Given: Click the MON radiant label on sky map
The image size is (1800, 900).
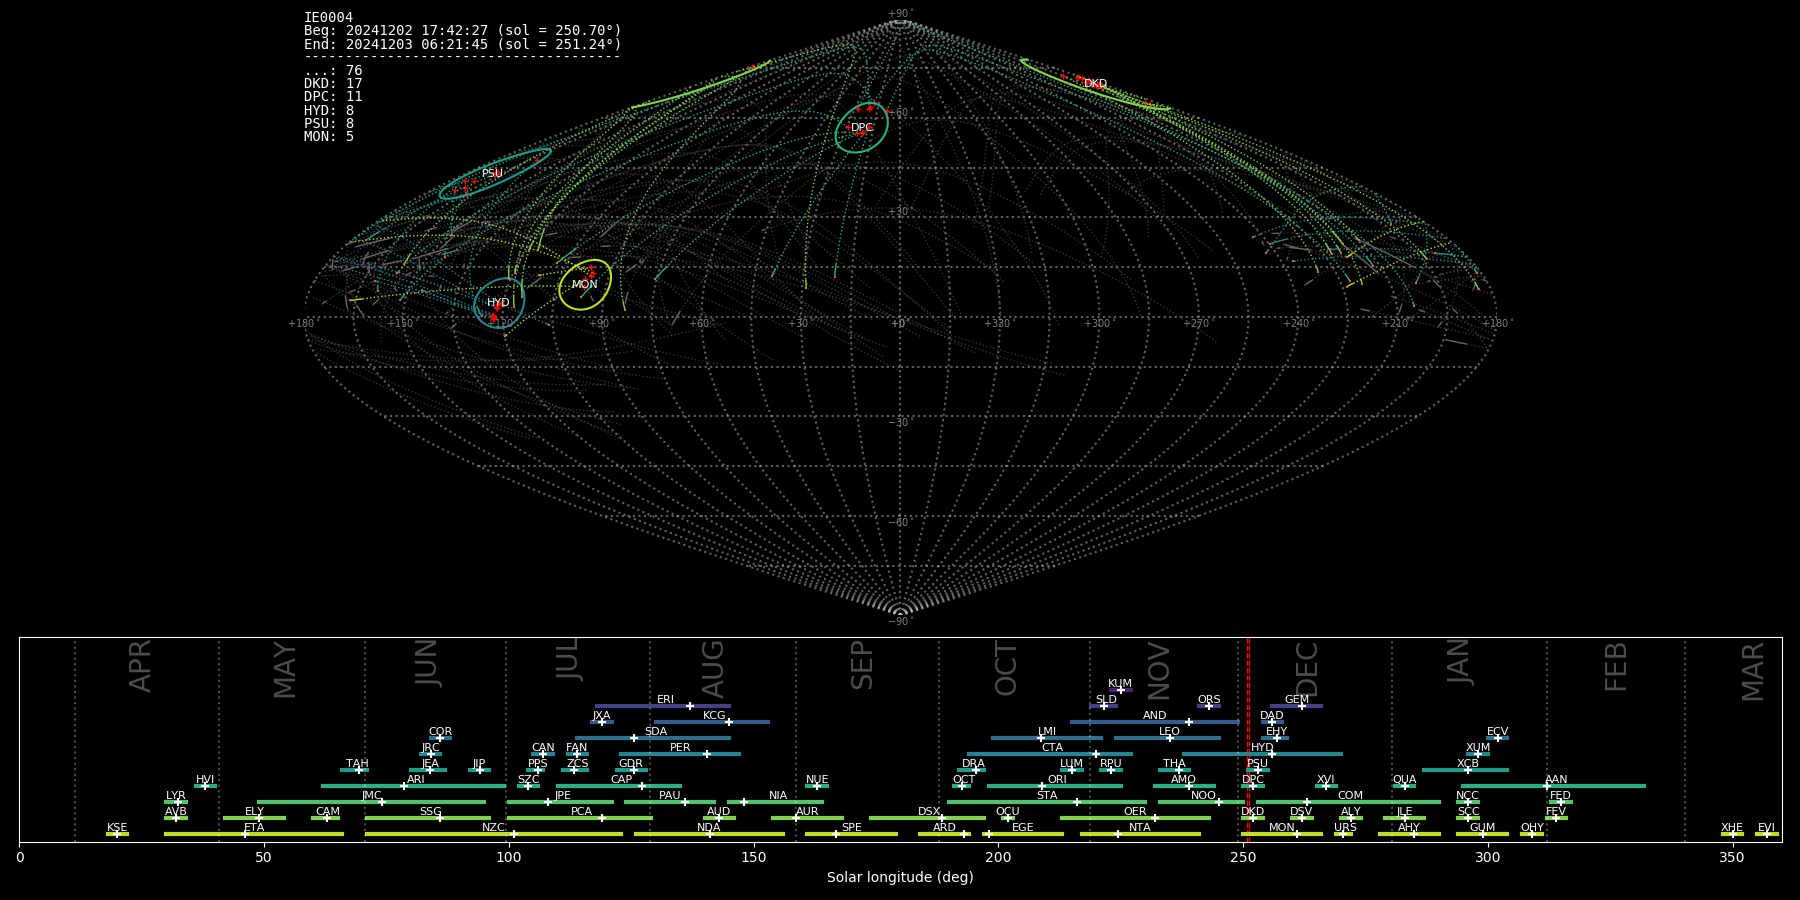Looking at the screenshot, I should (x=585, y=285).
